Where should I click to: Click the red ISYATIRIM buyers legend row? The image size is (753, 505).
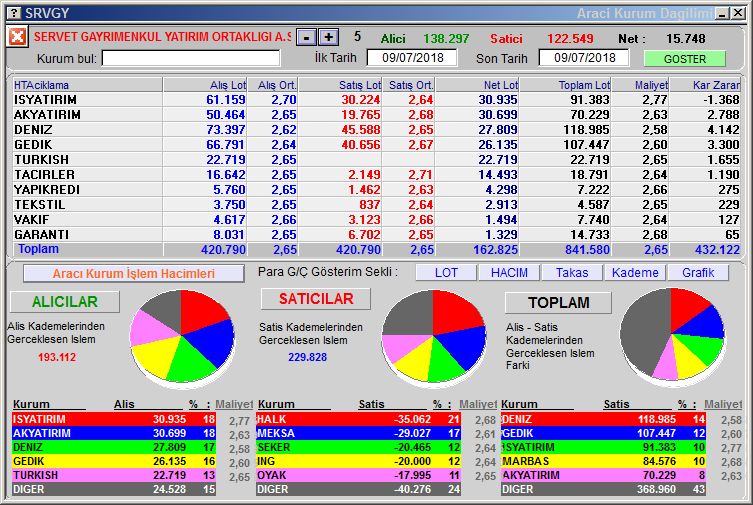[114, 419]
